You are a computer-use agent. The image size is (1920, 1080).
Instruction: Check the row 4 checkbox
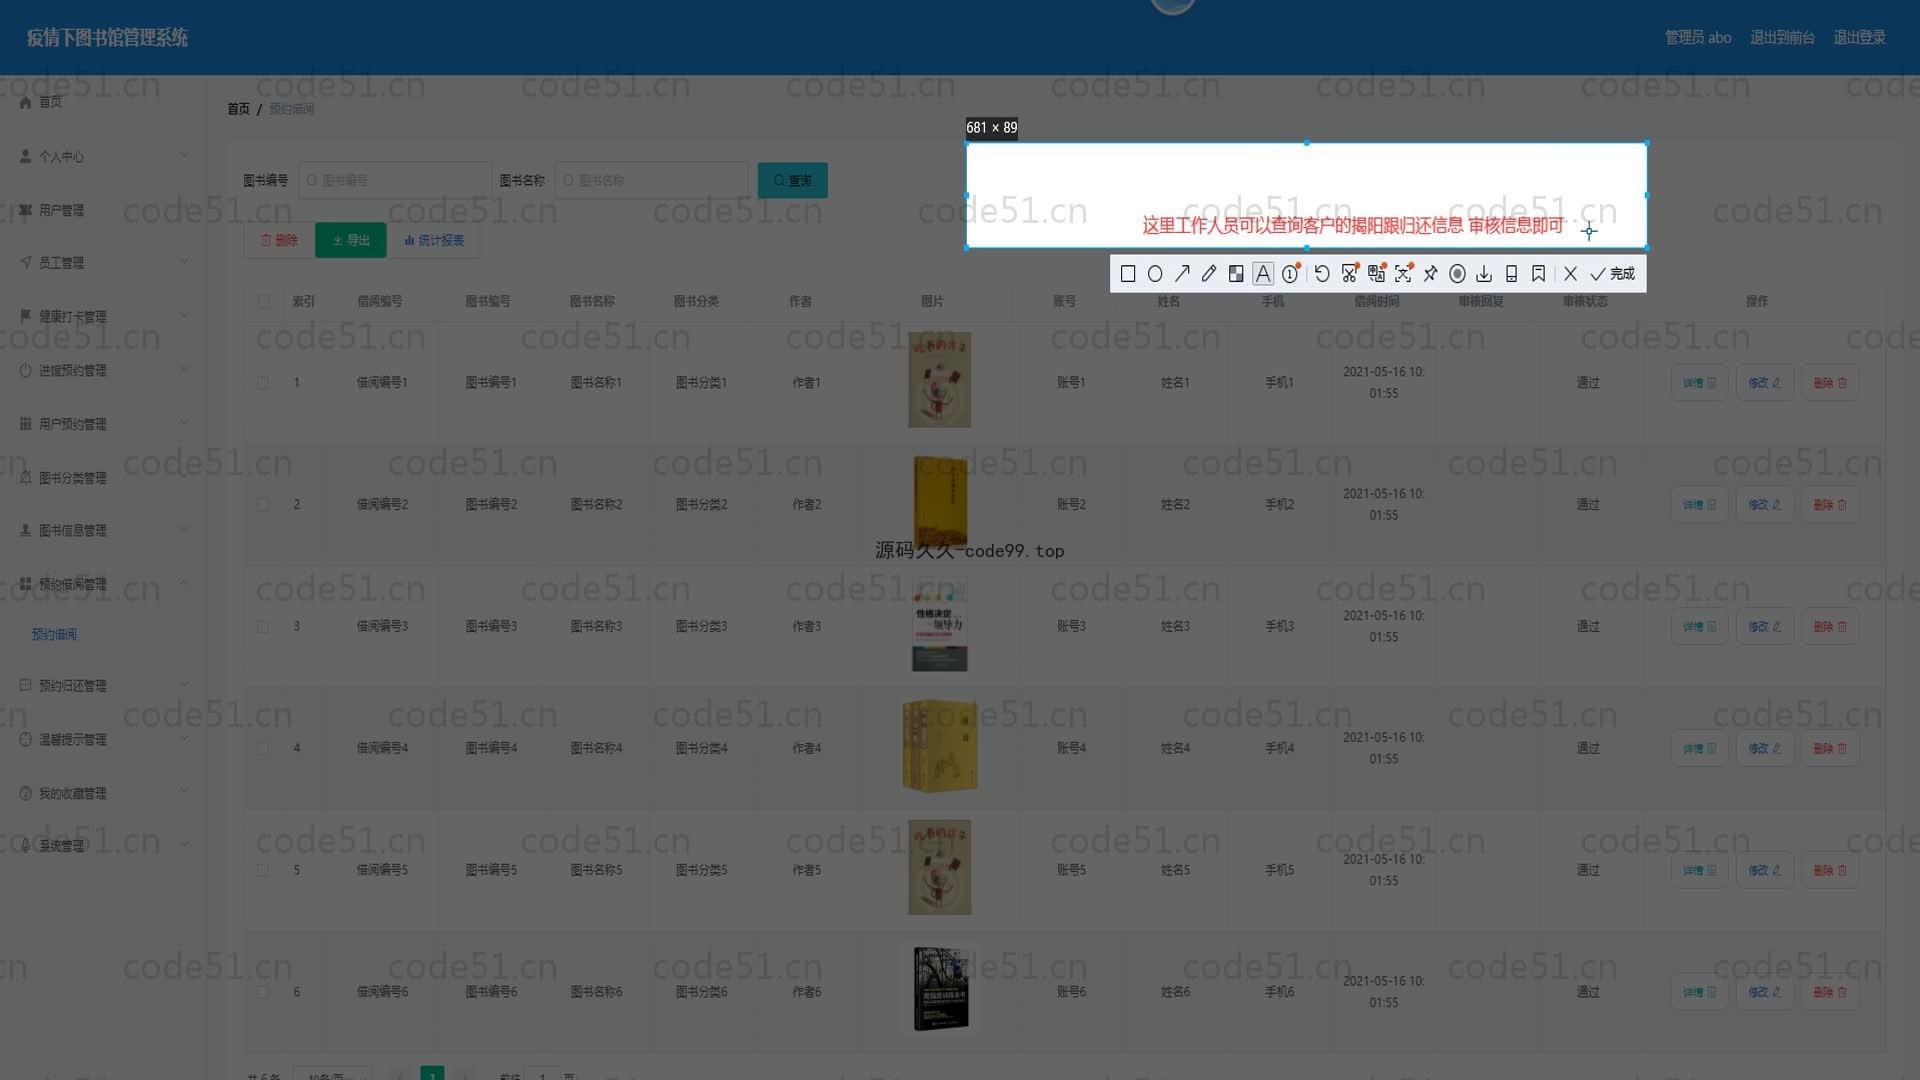tap(263, 749)
